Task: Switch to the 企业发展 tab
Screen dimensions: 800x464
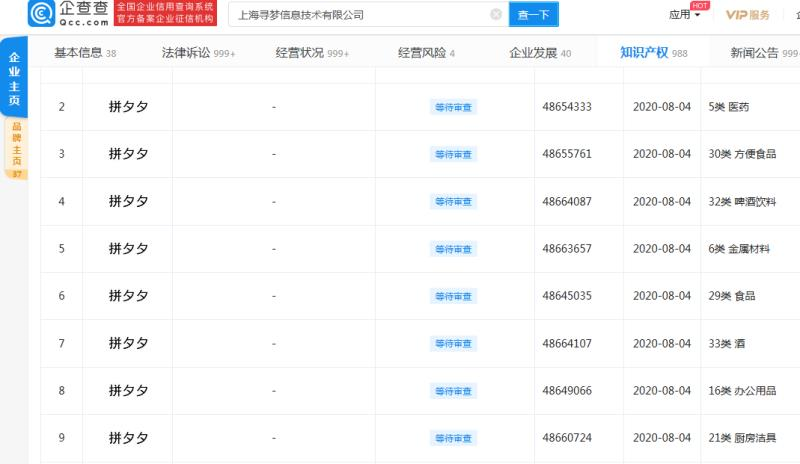Action: 540,53
